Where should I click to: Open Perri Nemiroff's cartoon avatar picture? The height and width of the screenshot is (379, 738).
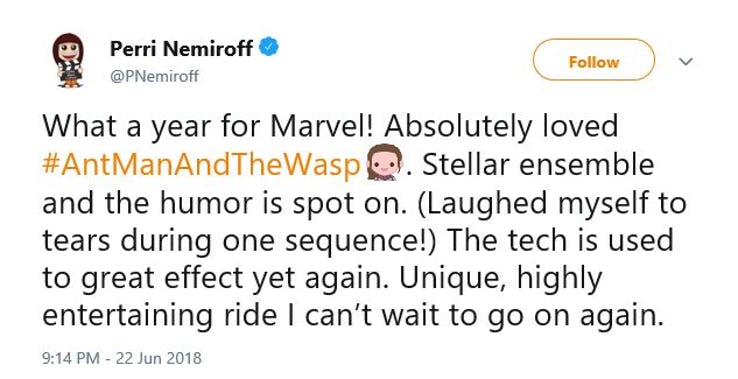pos(68,60)
